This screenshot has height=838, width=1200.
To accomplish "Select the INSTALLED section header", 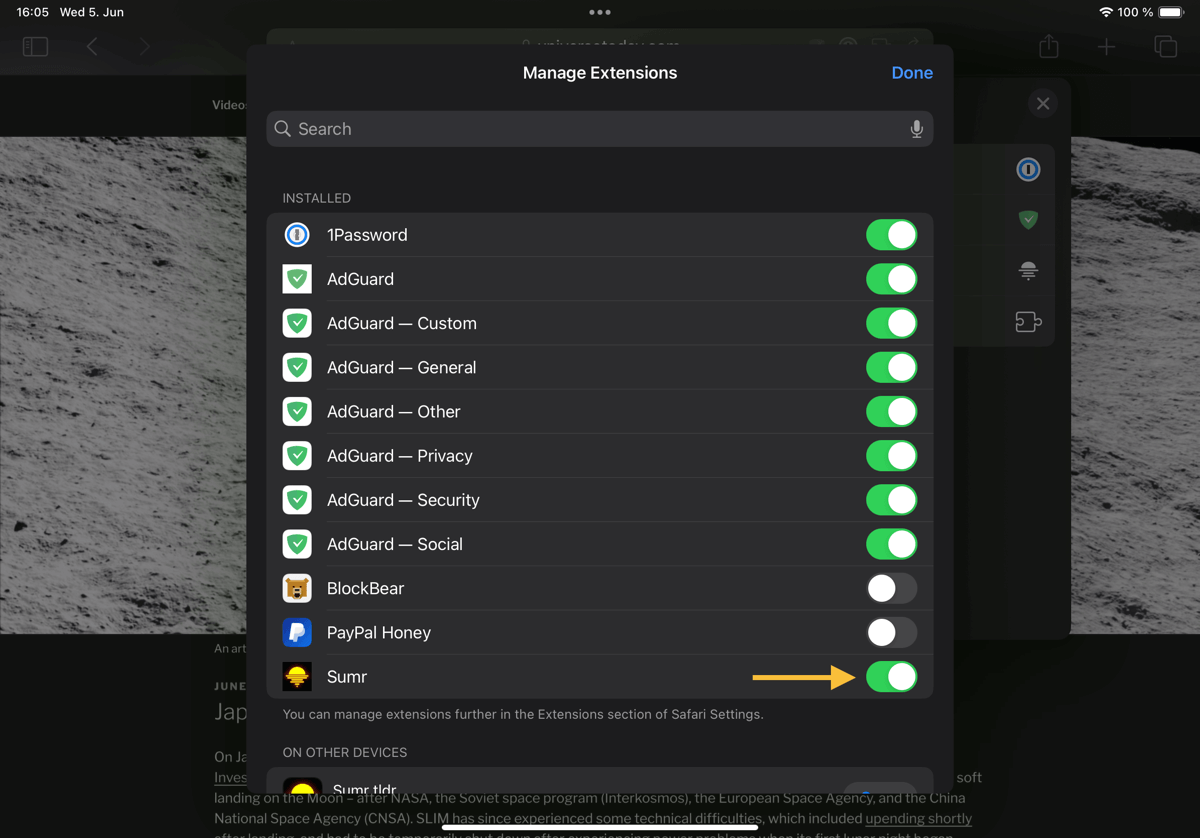I will point(317,198).
